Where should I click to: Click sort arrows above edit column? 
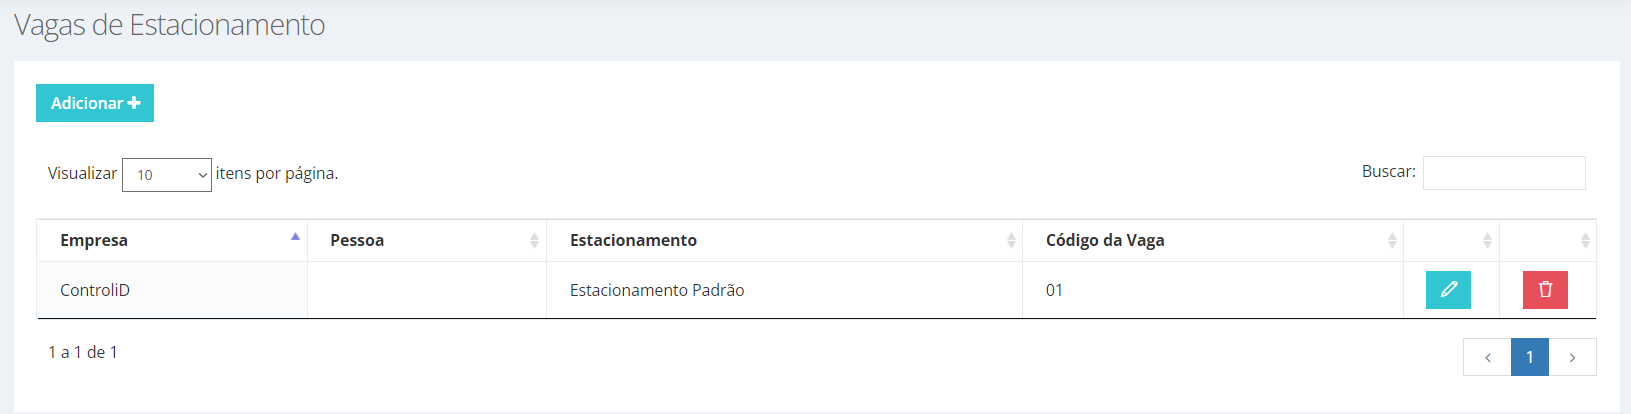[x=1487, y=240]
